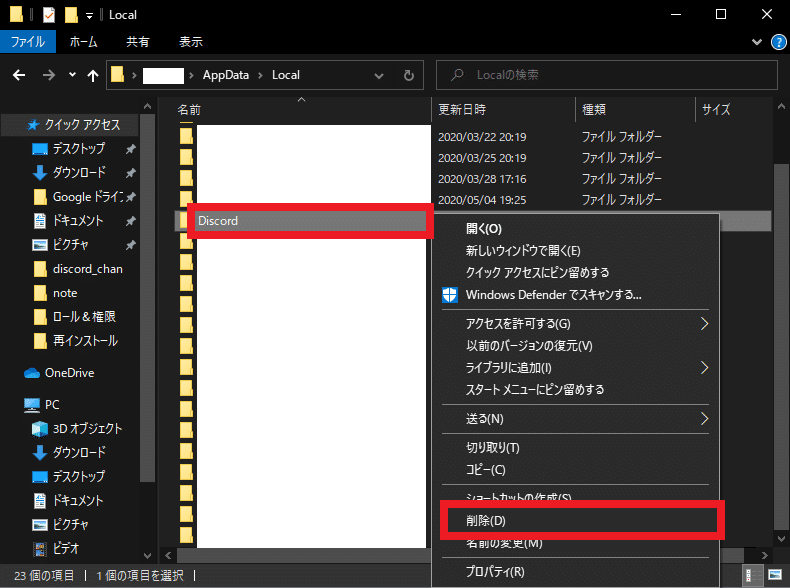Open the ホーム ribbon tab
The image size is (790, 588).
(83, 42)
